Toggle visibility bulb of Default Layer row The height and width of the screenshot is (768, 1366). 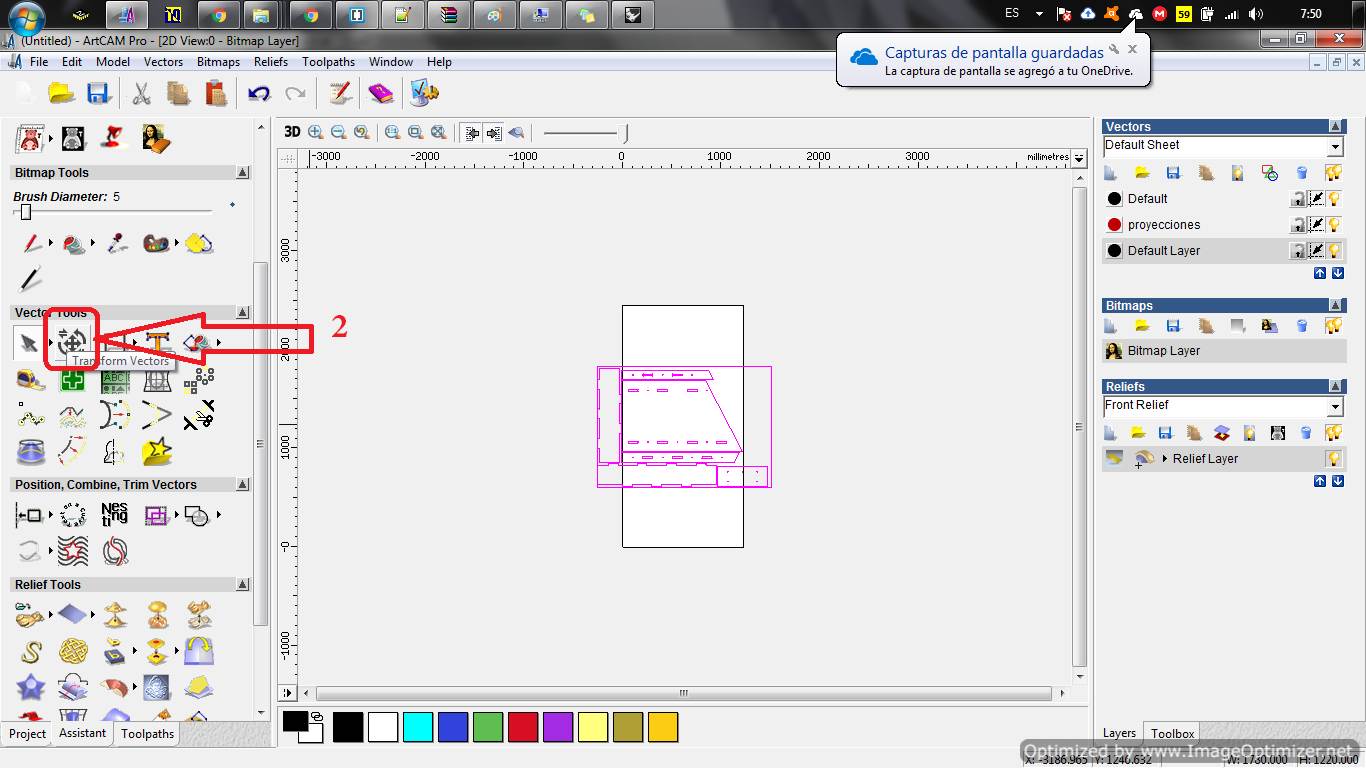coord(1334,251)
